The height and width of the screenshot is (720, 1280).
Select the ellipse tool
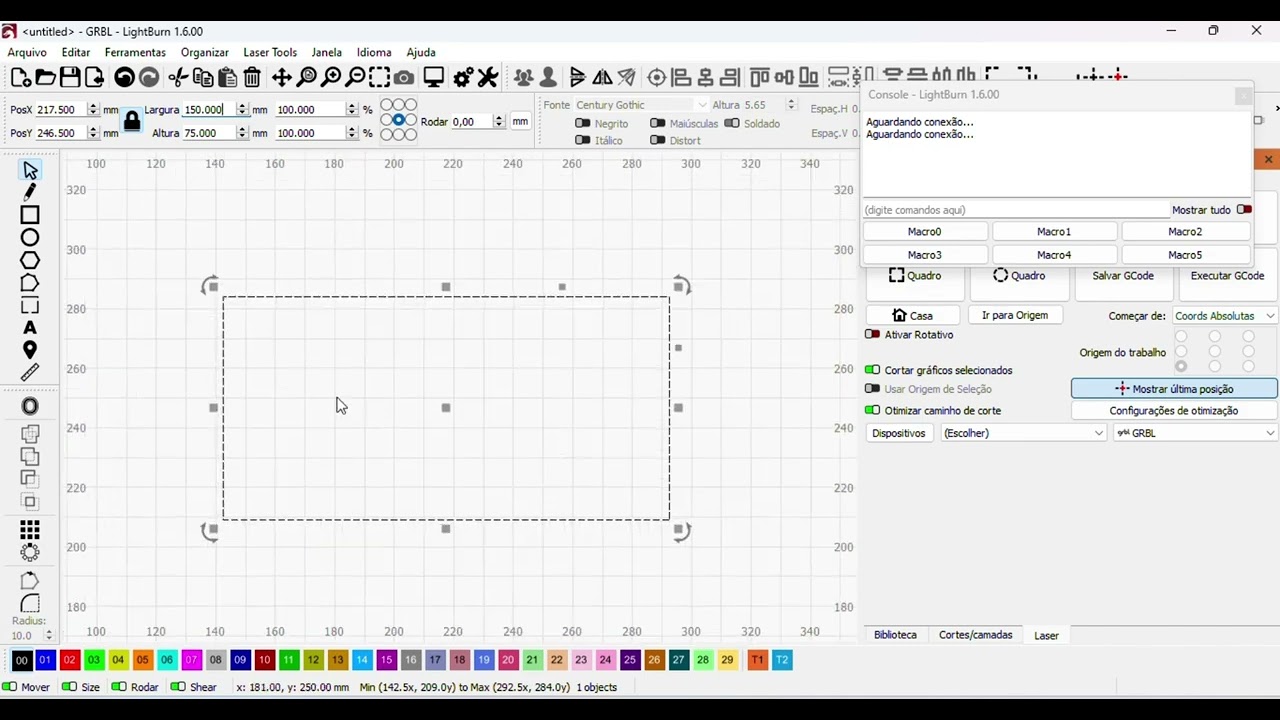click(x=30, y=238)
